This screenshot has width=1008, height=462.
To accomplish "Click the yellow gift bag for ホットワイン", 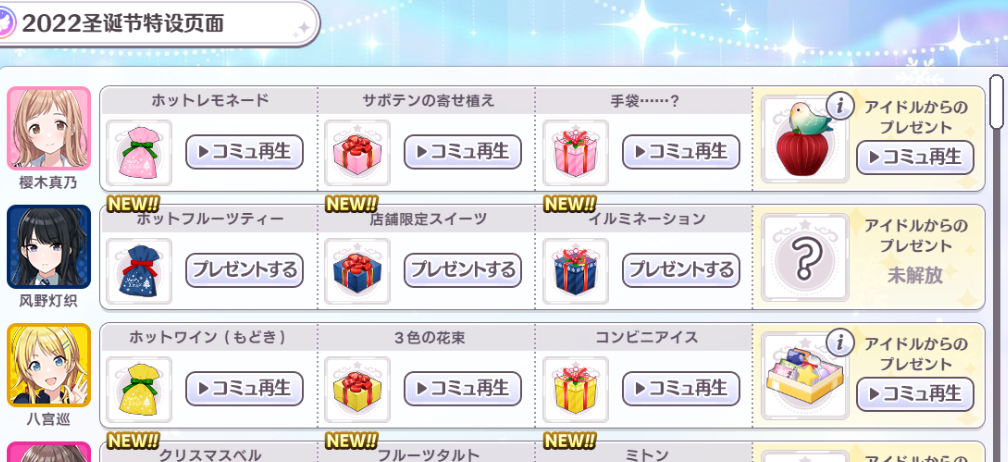I will click(139, 389).
